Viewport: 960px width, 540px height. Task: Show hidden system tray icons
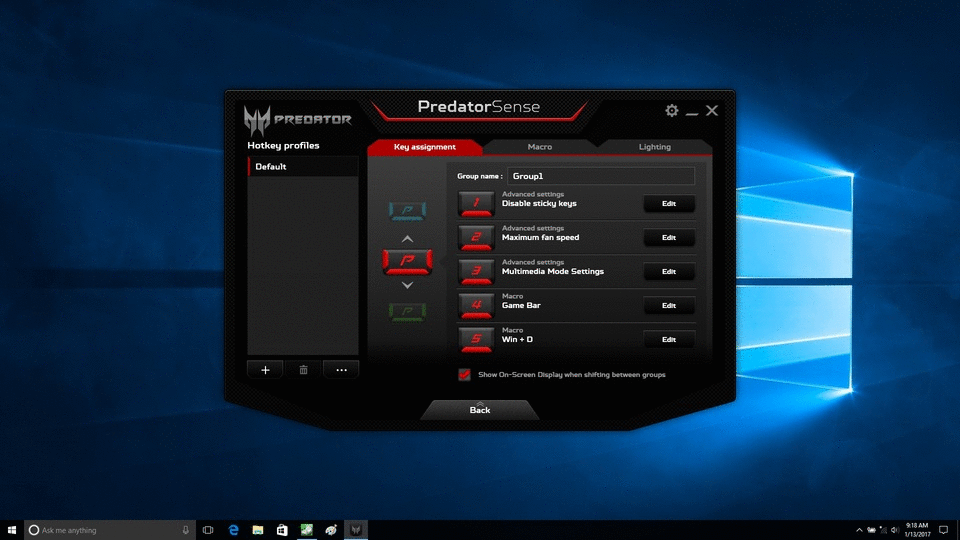859,530
